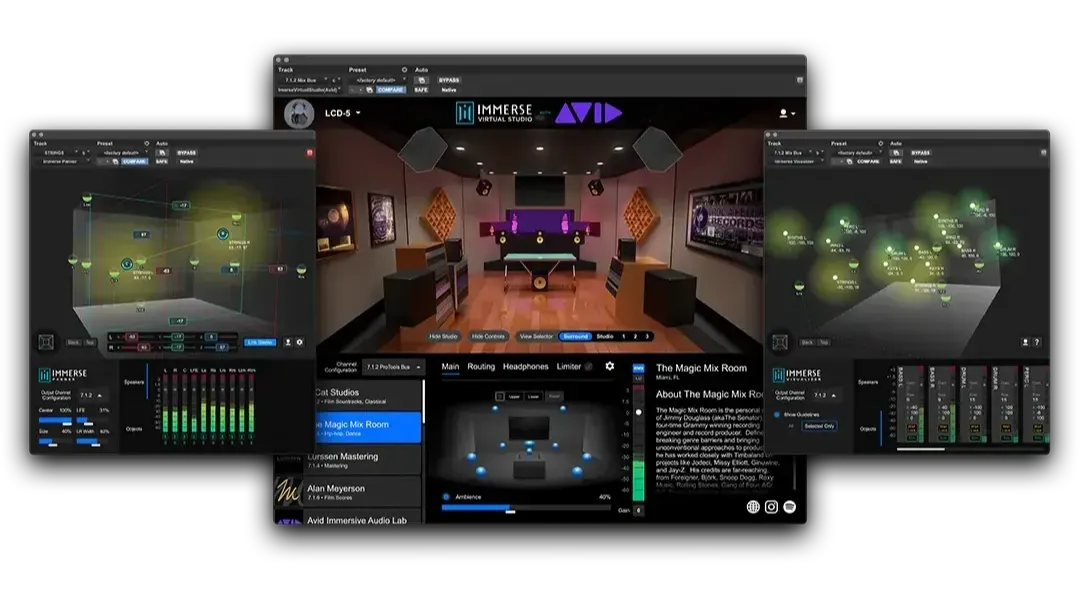Screen dimensions: 1080x615
Task: Open the gear settings in Immerse Panner
Action: (300, 342)
